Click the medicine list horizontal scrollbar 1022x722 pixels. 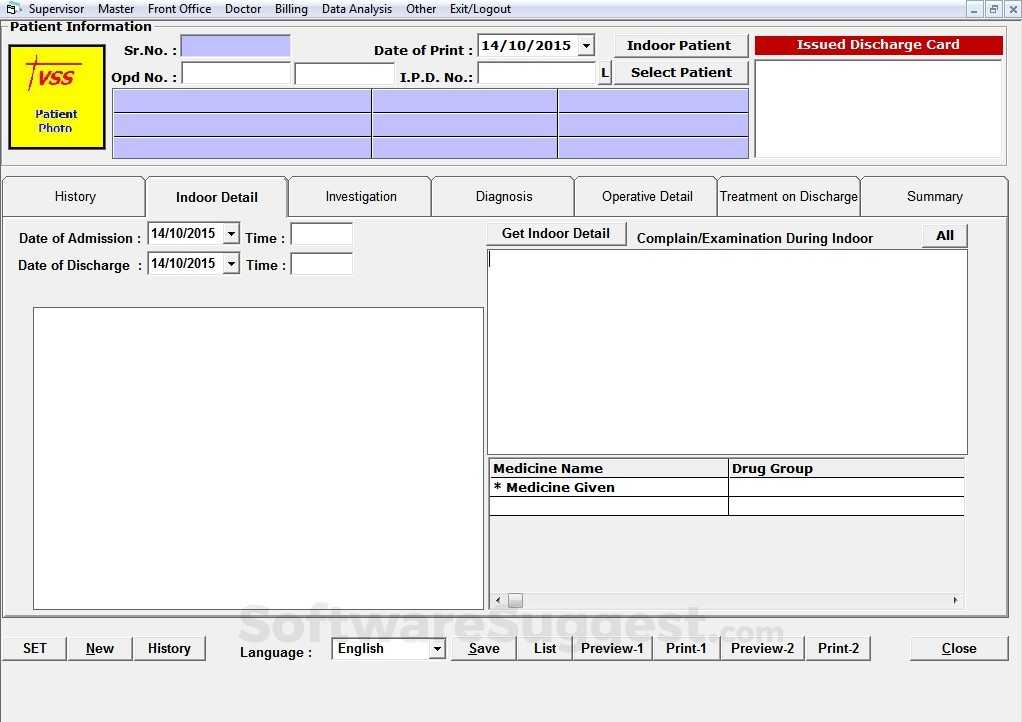pyautogui.click(x=515, y=600)
